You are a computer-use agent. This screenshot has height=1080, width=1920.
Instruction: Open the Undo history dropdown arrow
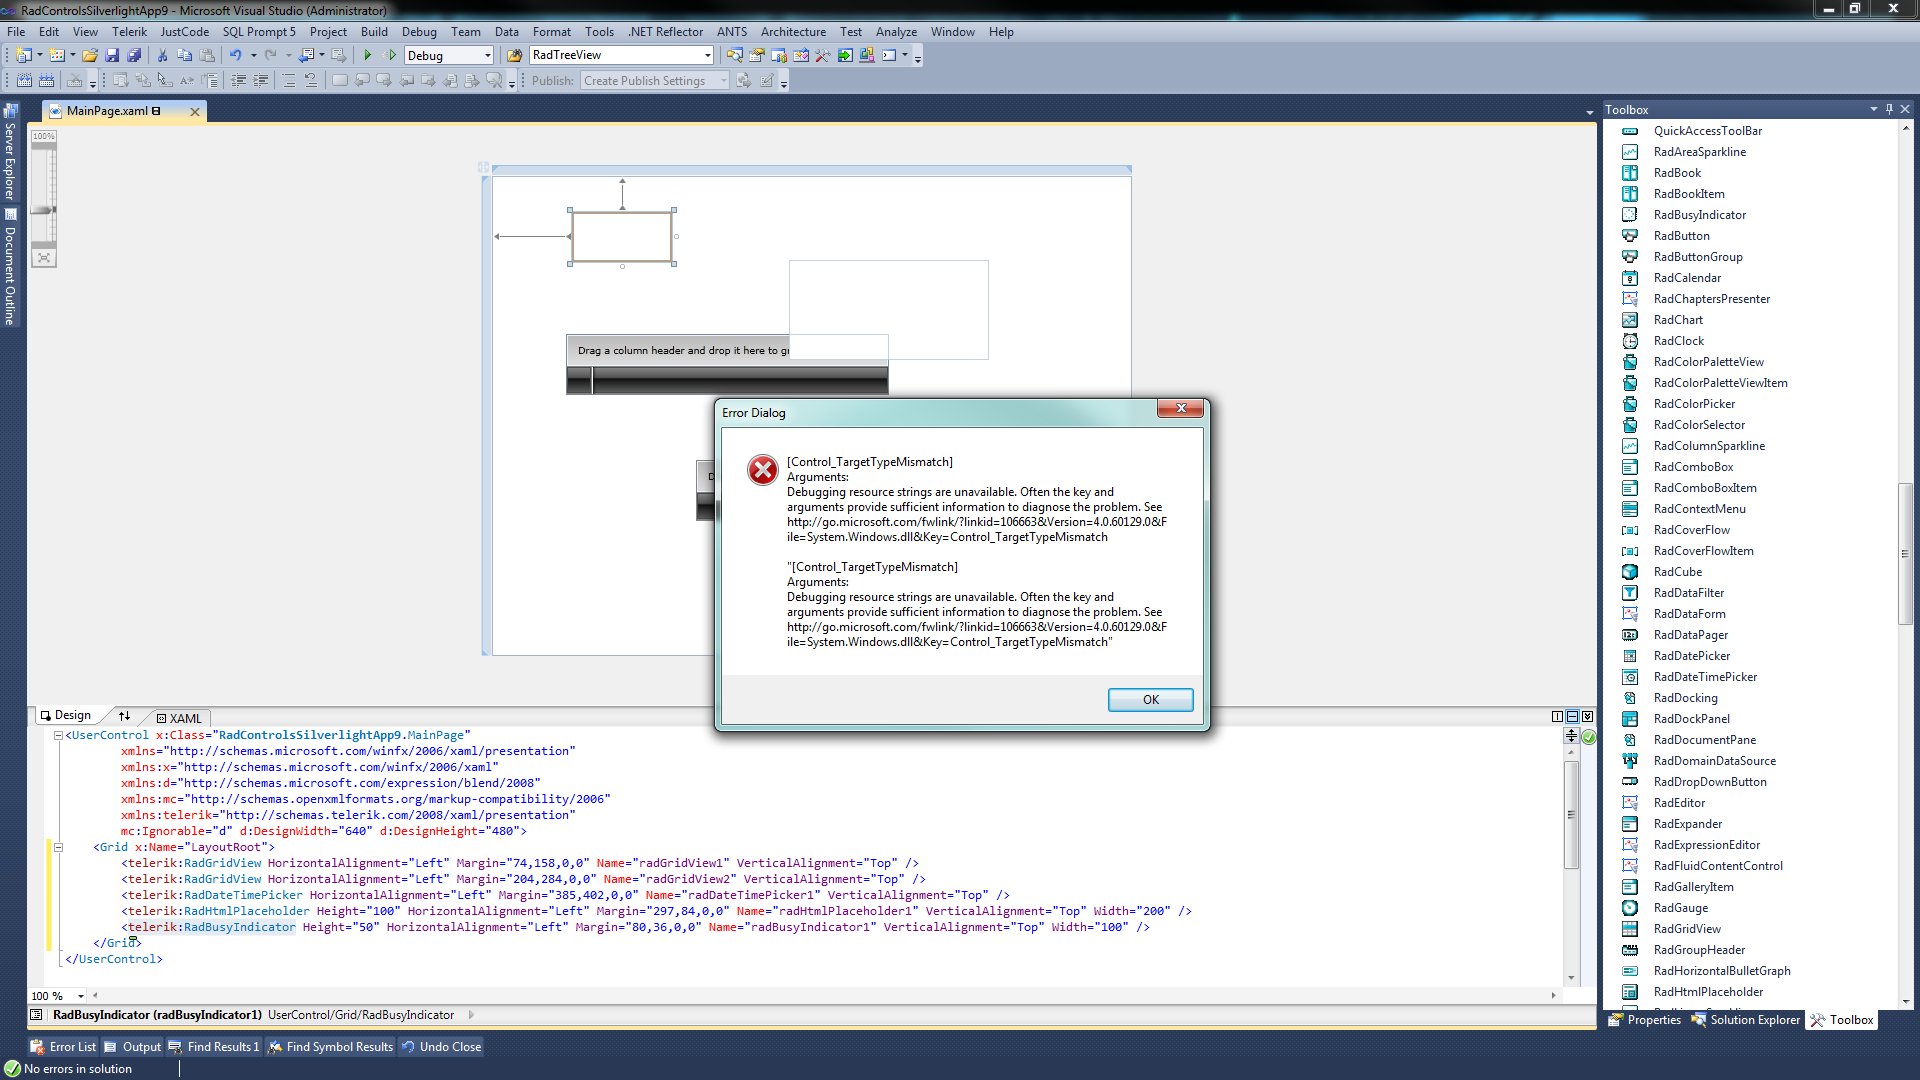[x=253, y=56]
